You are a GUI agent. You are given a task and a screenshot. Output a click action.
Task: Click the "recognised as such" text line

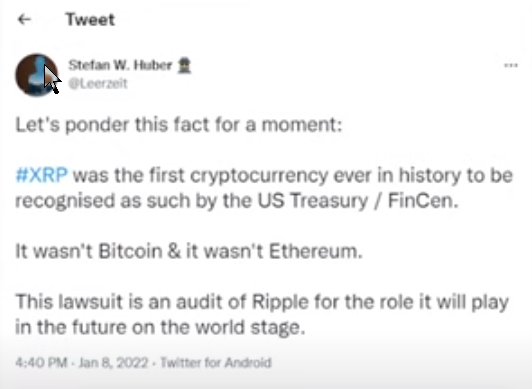(x=237, y=200)
